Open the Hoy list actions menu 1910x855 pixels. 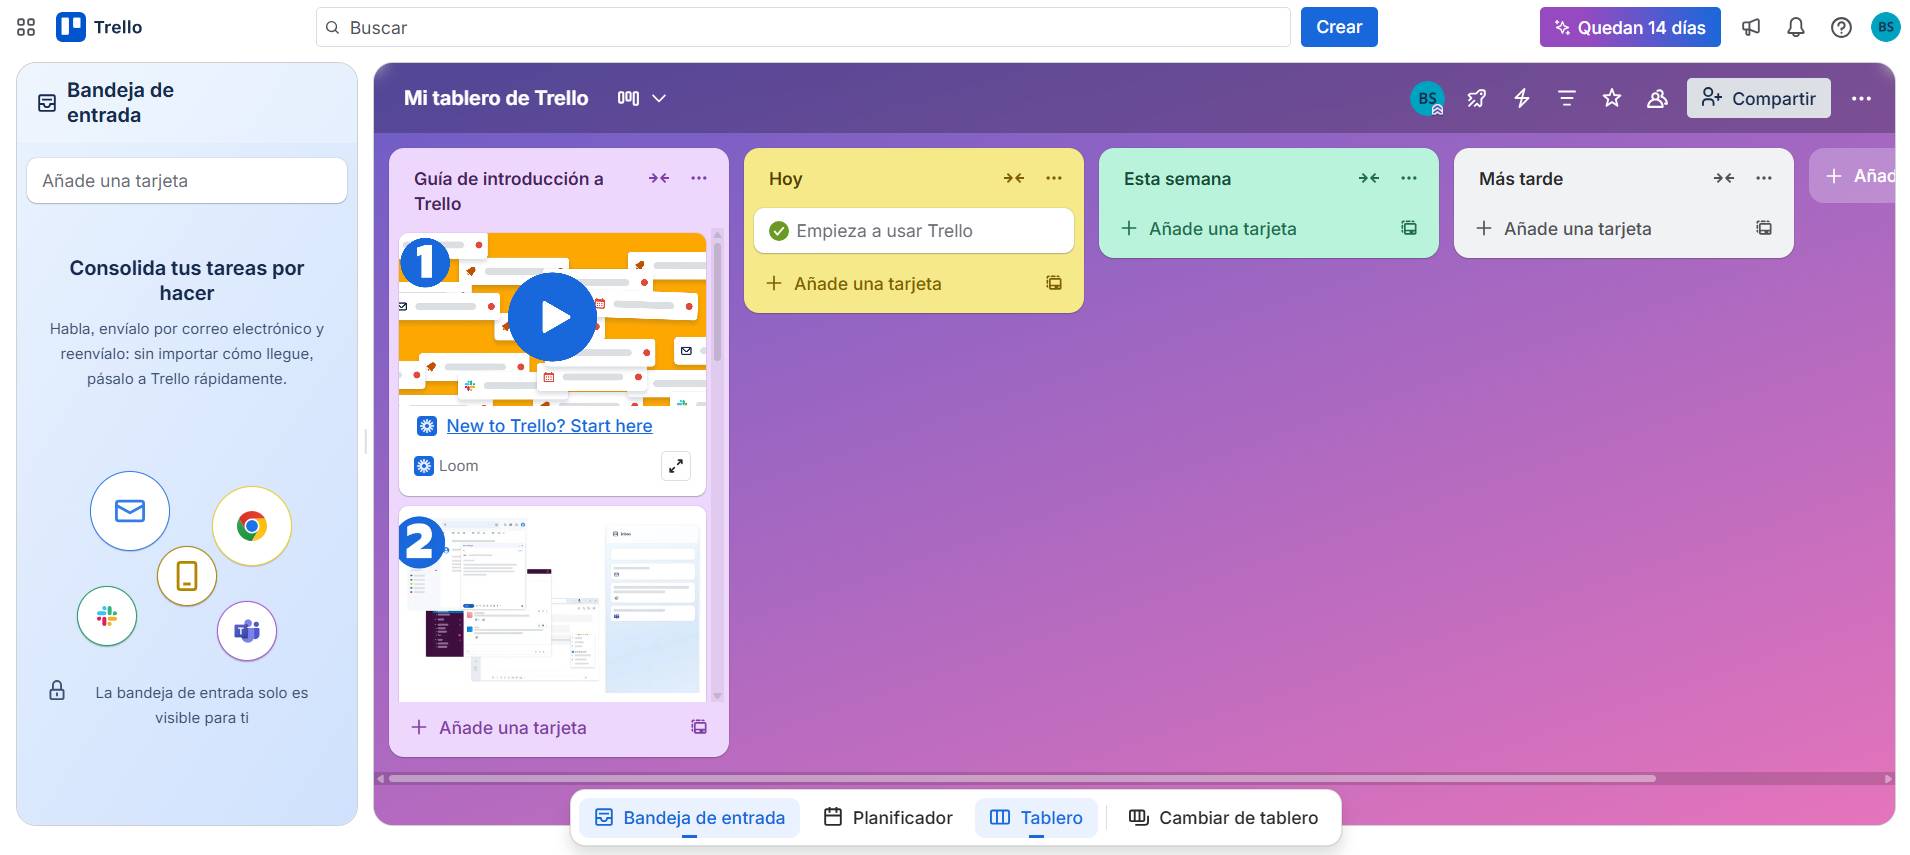point(1054,178)
